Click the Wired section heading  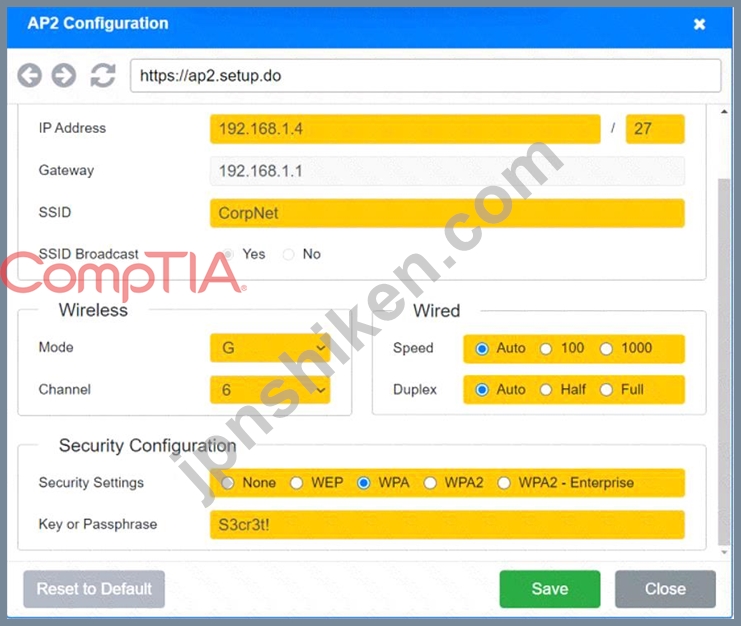click(436, 311)
